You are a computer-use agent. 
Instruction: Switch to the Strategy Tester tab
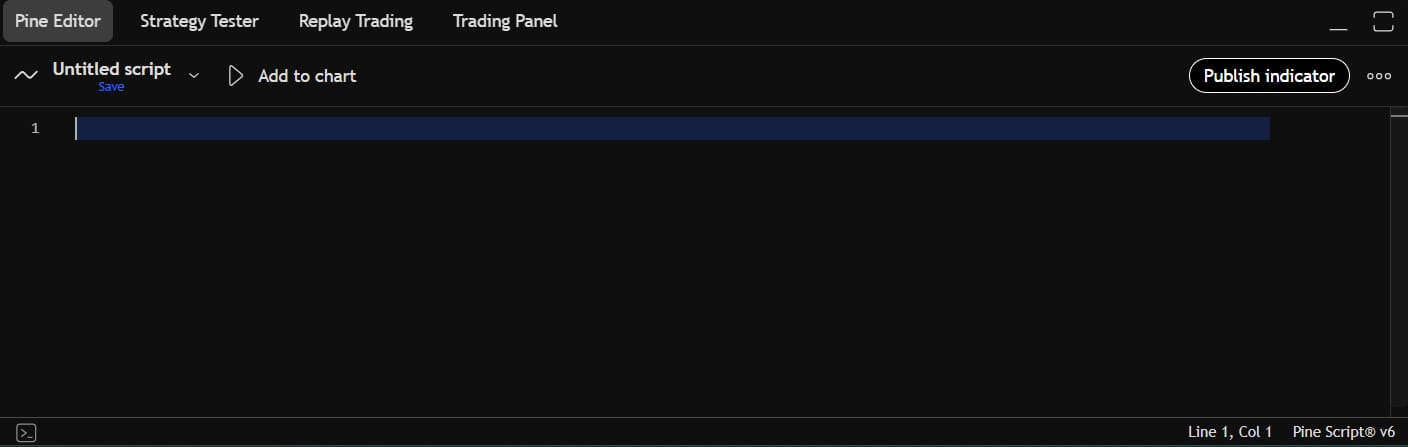pyautogui.click(x=199, y=21)
